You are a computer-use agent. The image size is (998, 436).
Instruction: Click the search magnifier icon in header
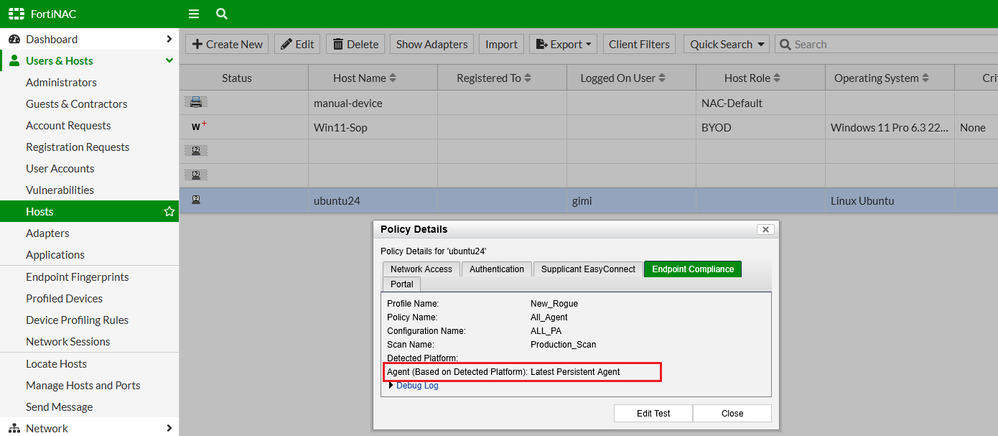coord(221,14)
